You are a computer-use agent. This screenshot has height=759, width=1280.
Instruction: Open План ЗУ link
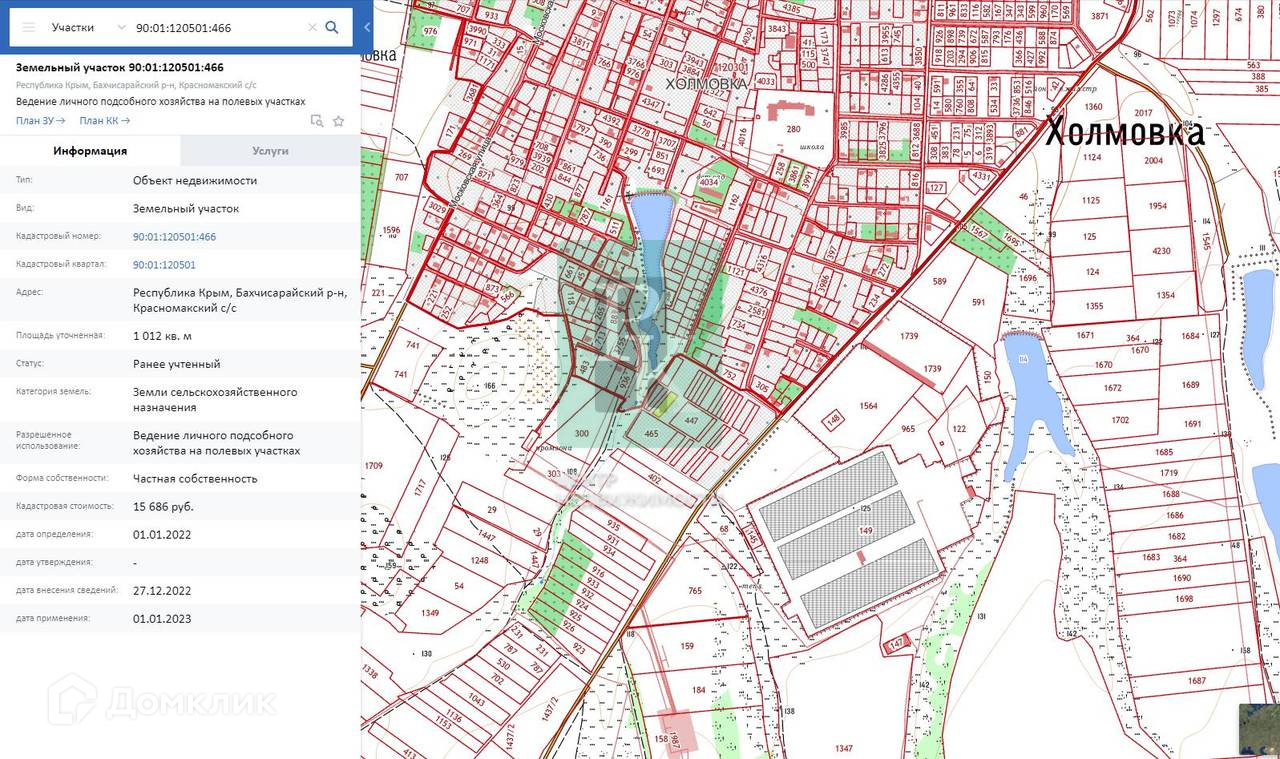(40, 121)
